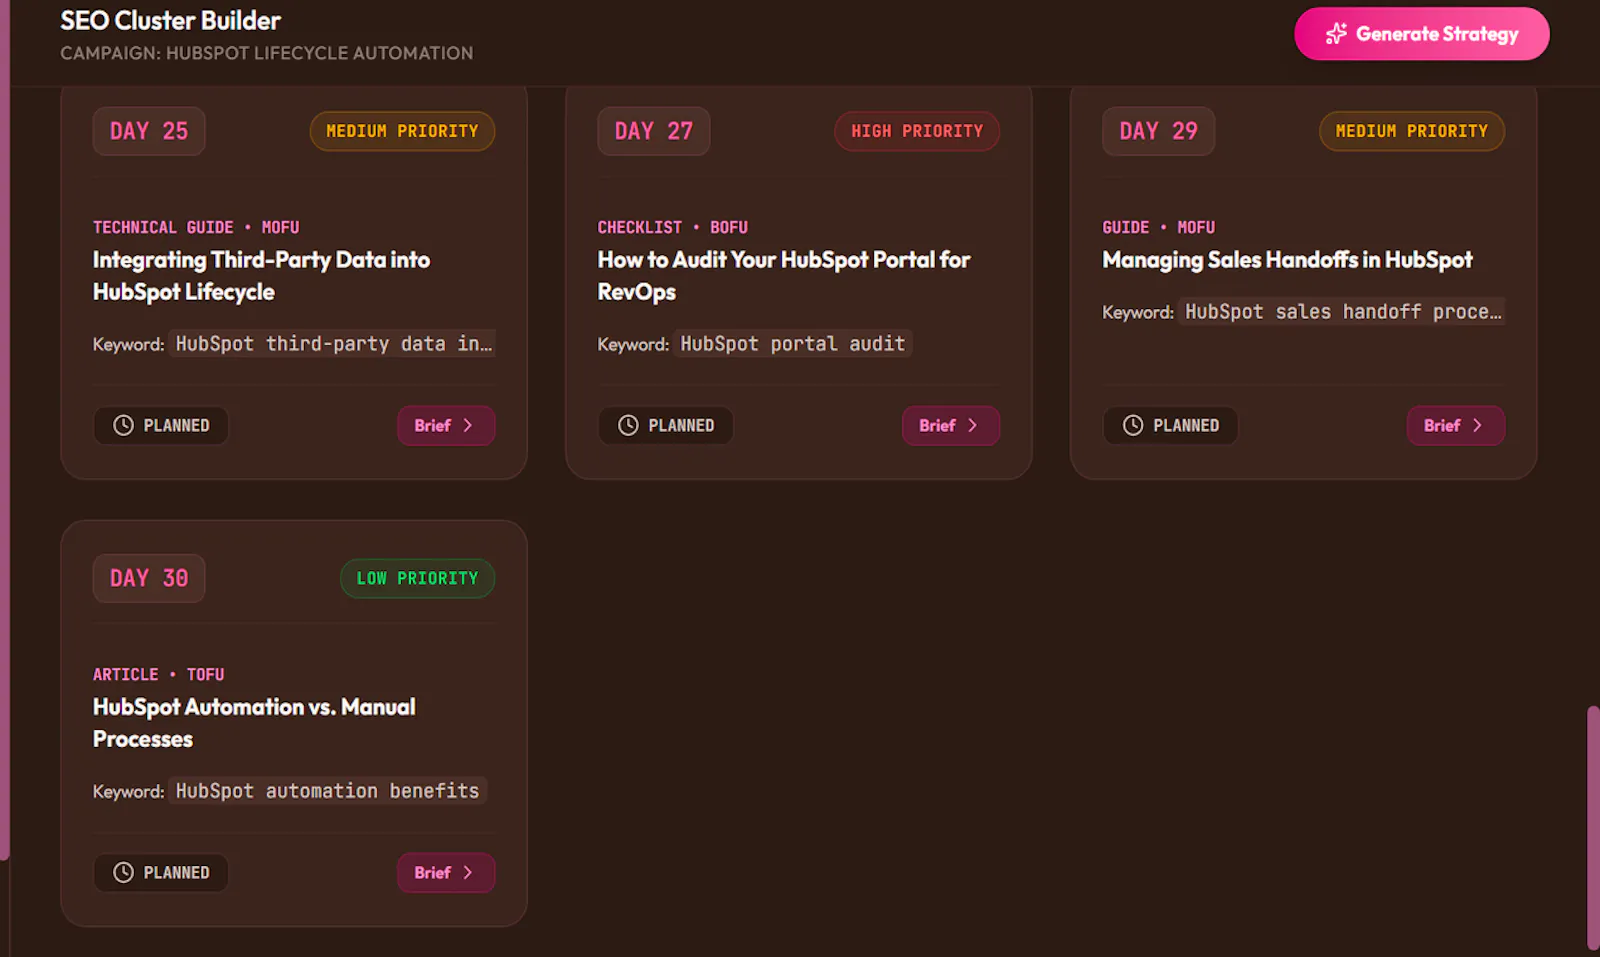Viewport: 1600px width, 957px height.
Task: Click the page vertical scrollbar thumb
Action: coord(1593,827)
